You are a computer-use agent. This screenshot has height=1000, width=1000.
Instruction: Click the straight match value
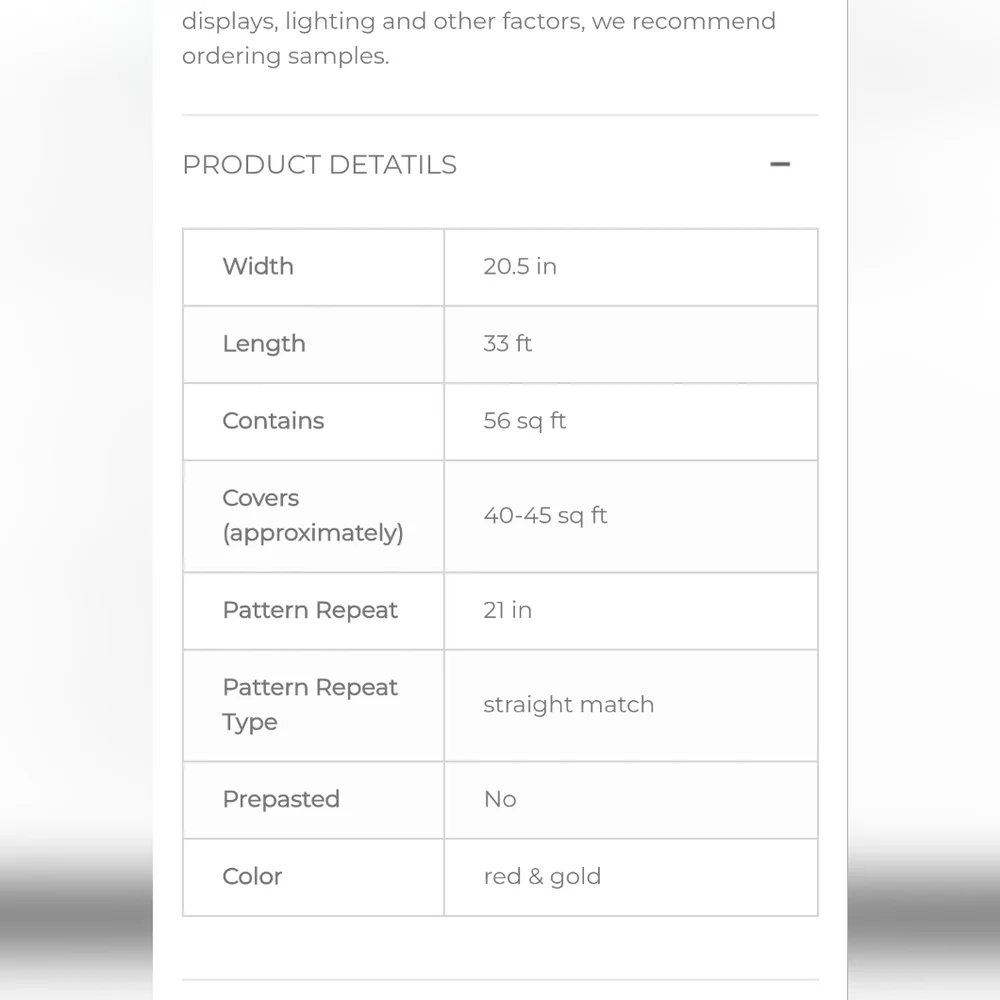(568, 705)
